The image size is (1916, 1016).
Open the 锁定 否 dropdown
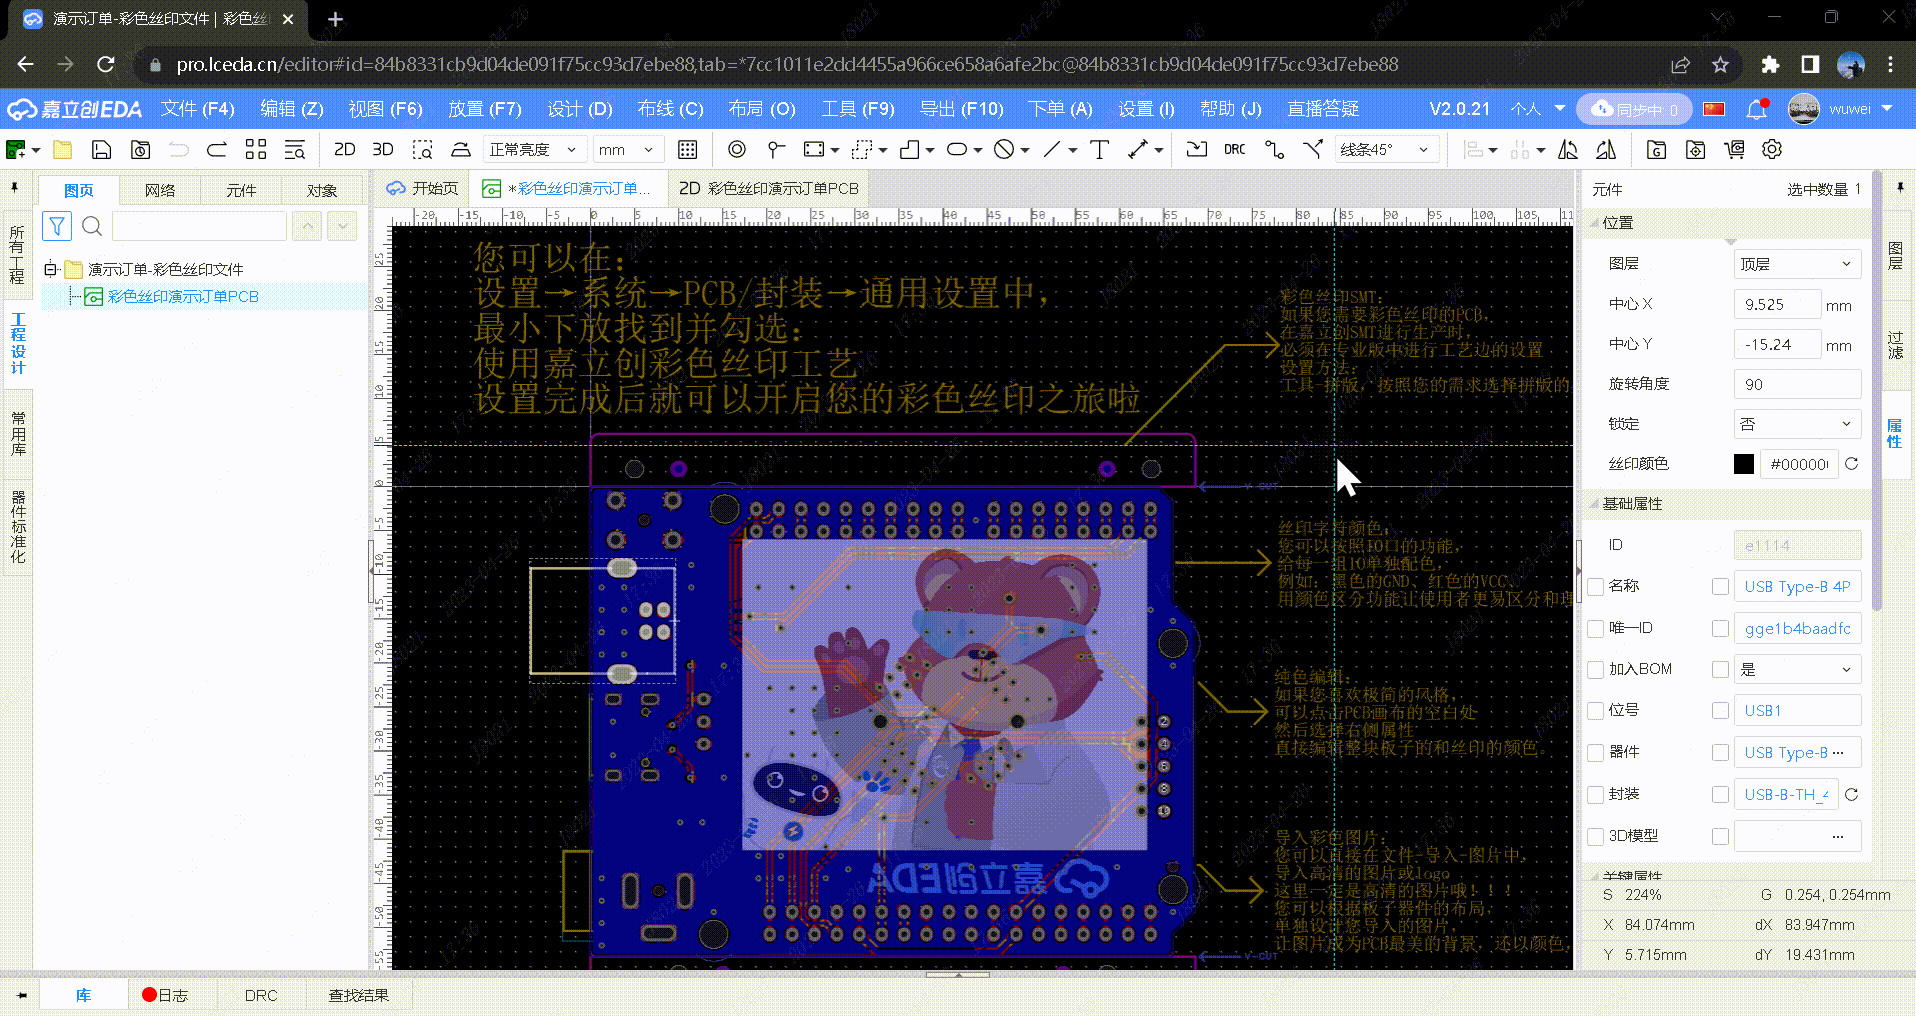(x=1797, y=424)
